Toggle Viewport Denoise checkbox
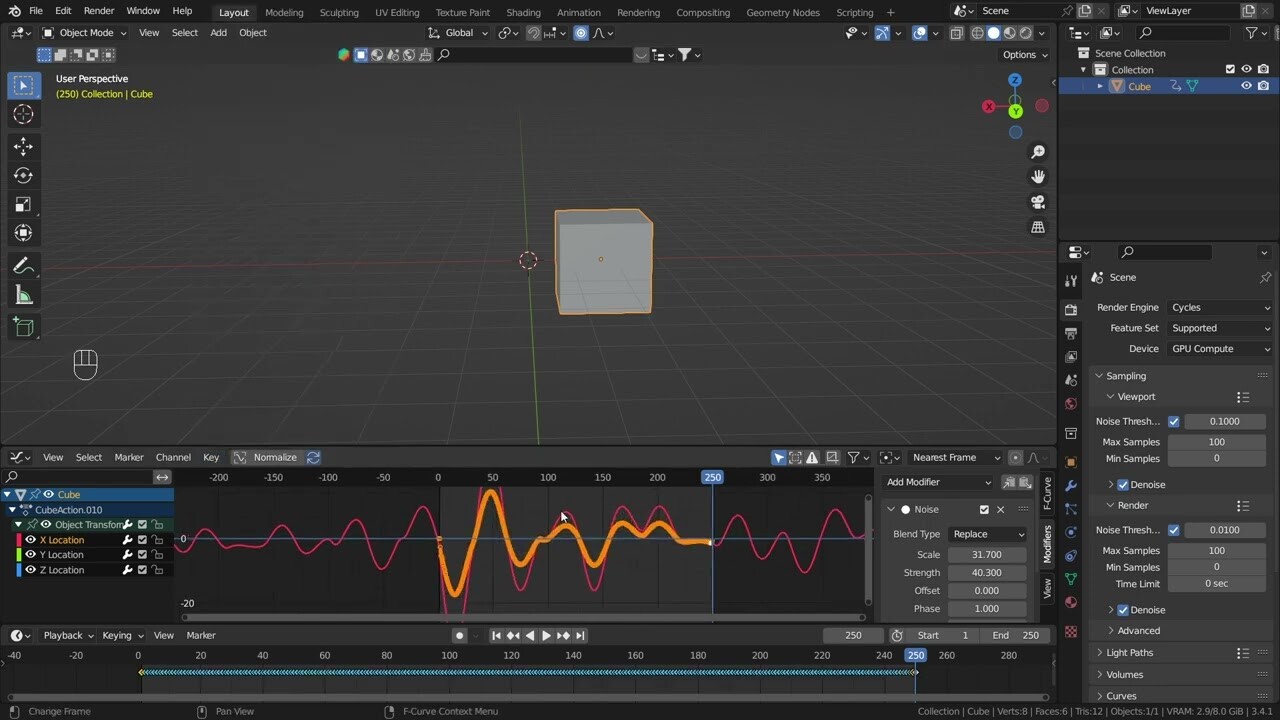This screenshot has height=720, width=1280. [1123, 485]
